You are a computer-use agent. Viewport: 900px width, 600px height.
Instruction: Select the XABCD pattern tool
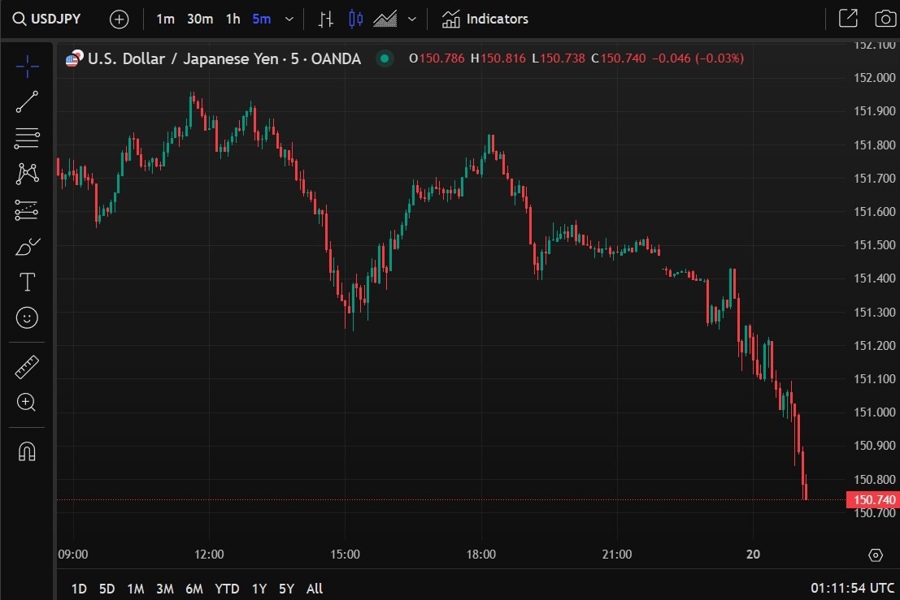pos(26,173)
